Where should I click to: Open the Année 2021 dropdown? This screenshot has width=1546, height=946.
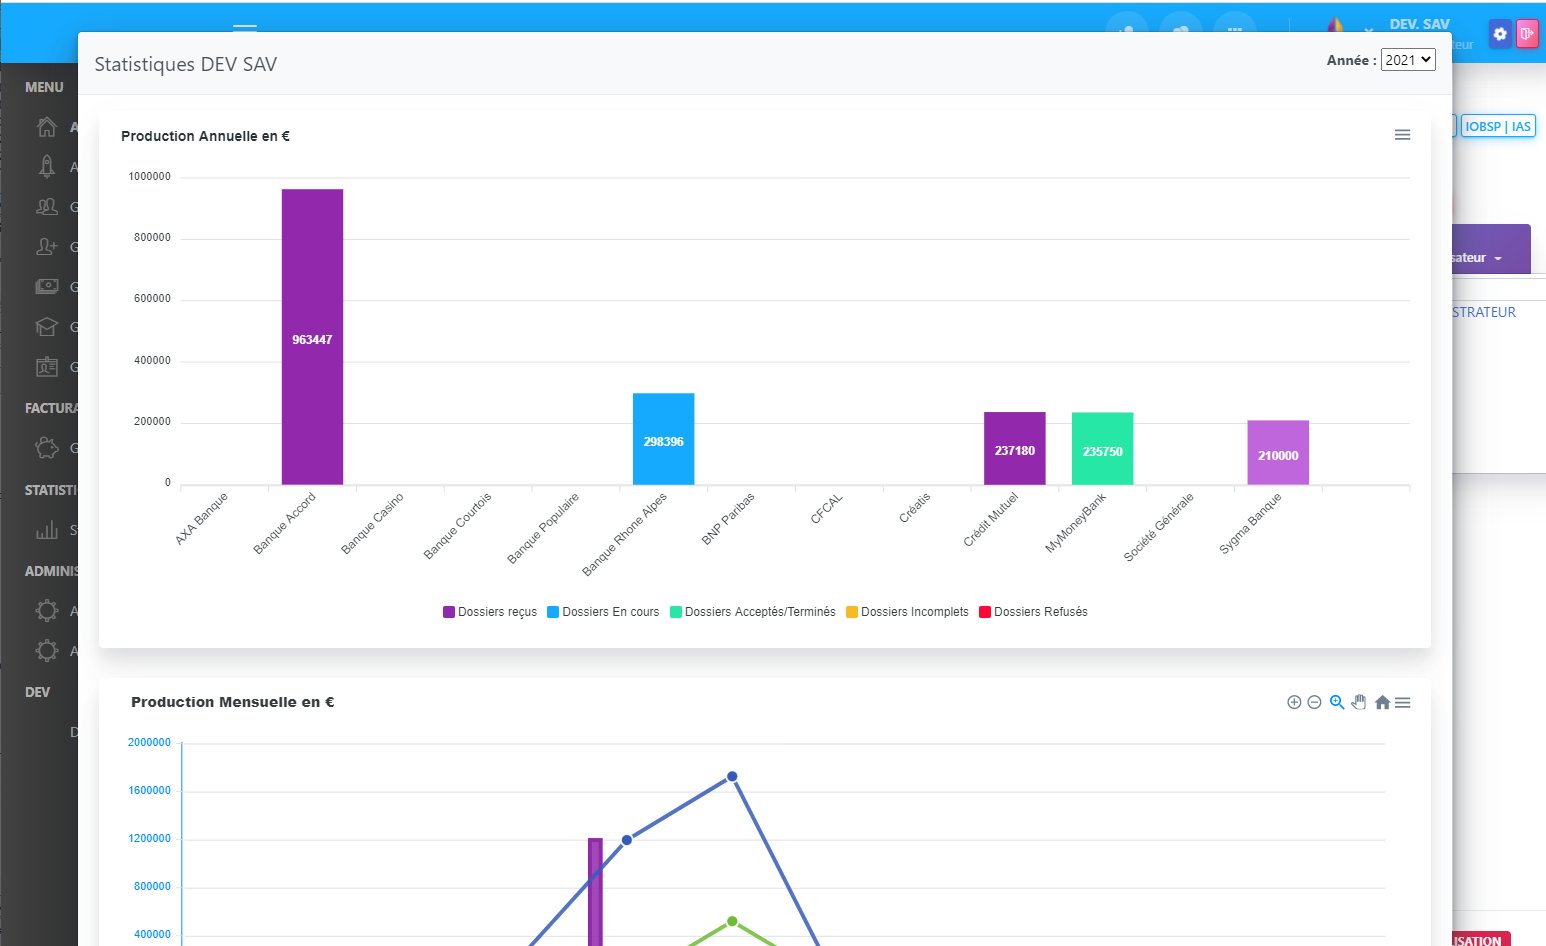coord(1408,60)
